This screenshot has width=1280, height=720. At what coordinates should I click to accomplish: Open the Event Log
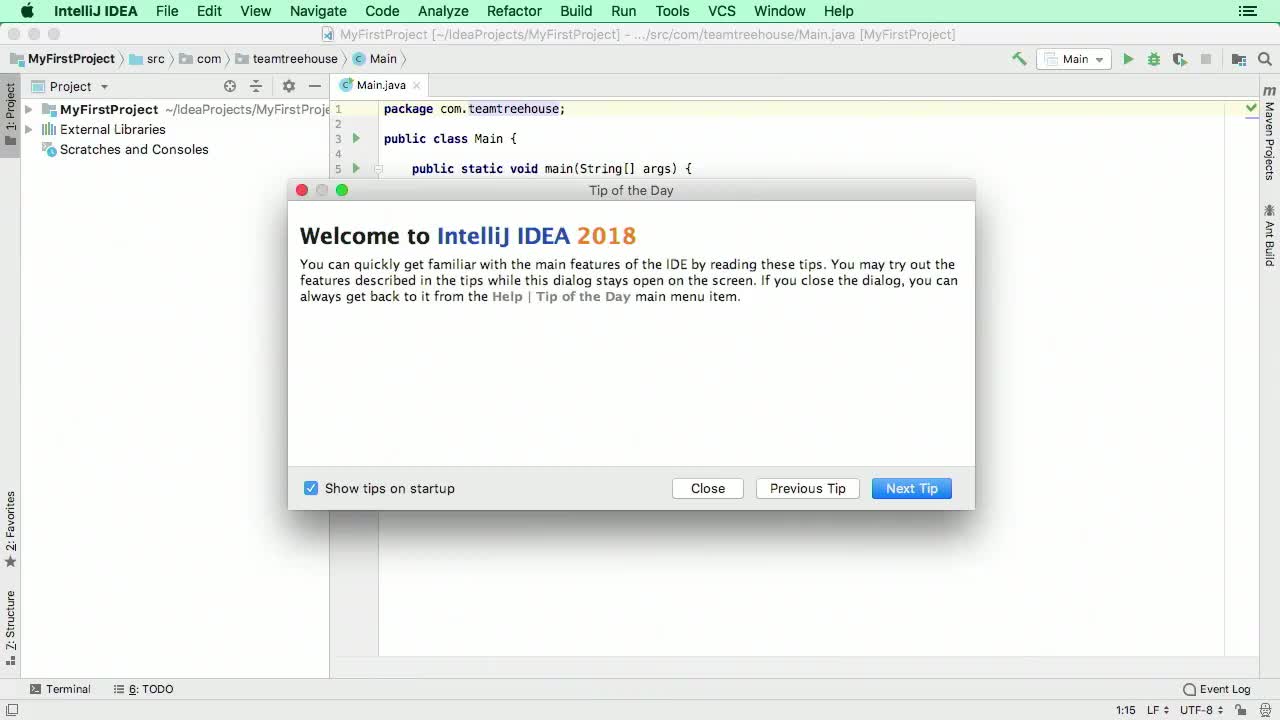[1217, 689]
